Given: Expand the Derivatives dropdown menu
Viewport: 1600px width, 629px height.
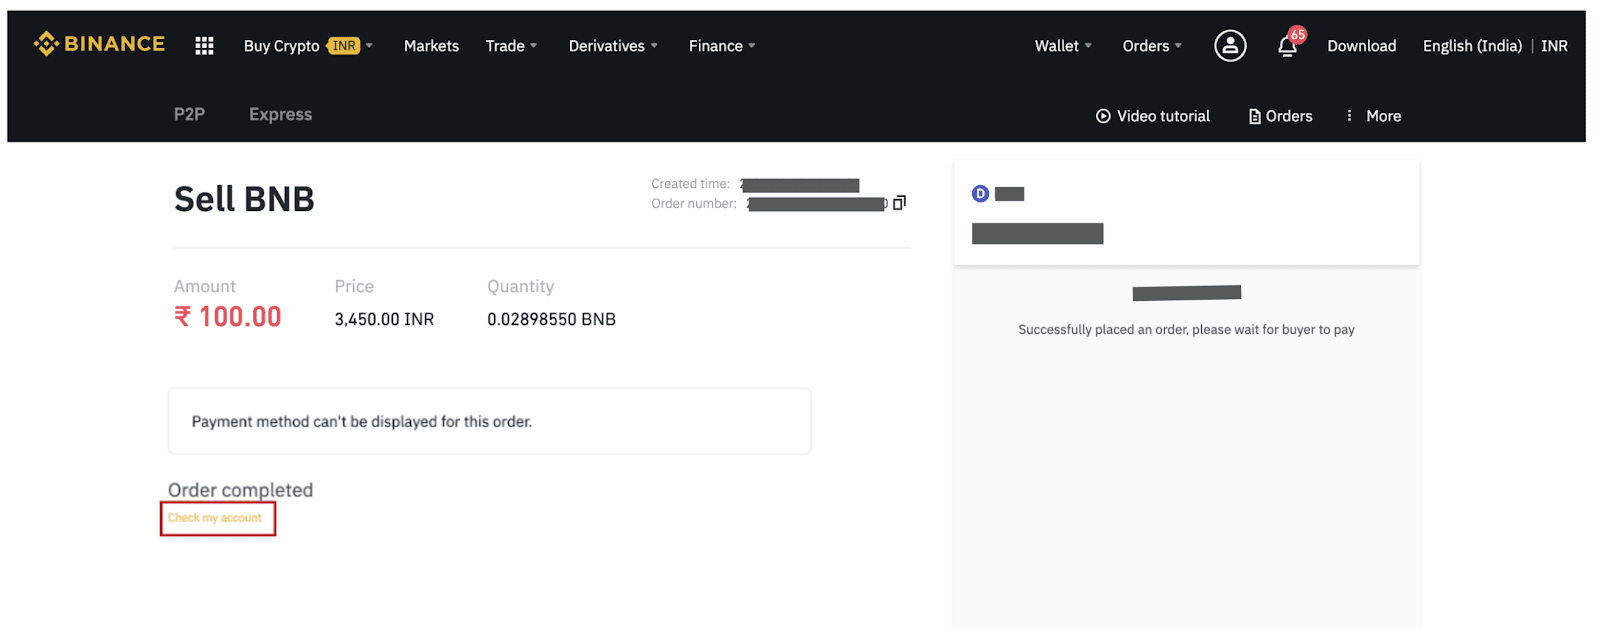Looking at the screenshot, I should coord(613,46).
